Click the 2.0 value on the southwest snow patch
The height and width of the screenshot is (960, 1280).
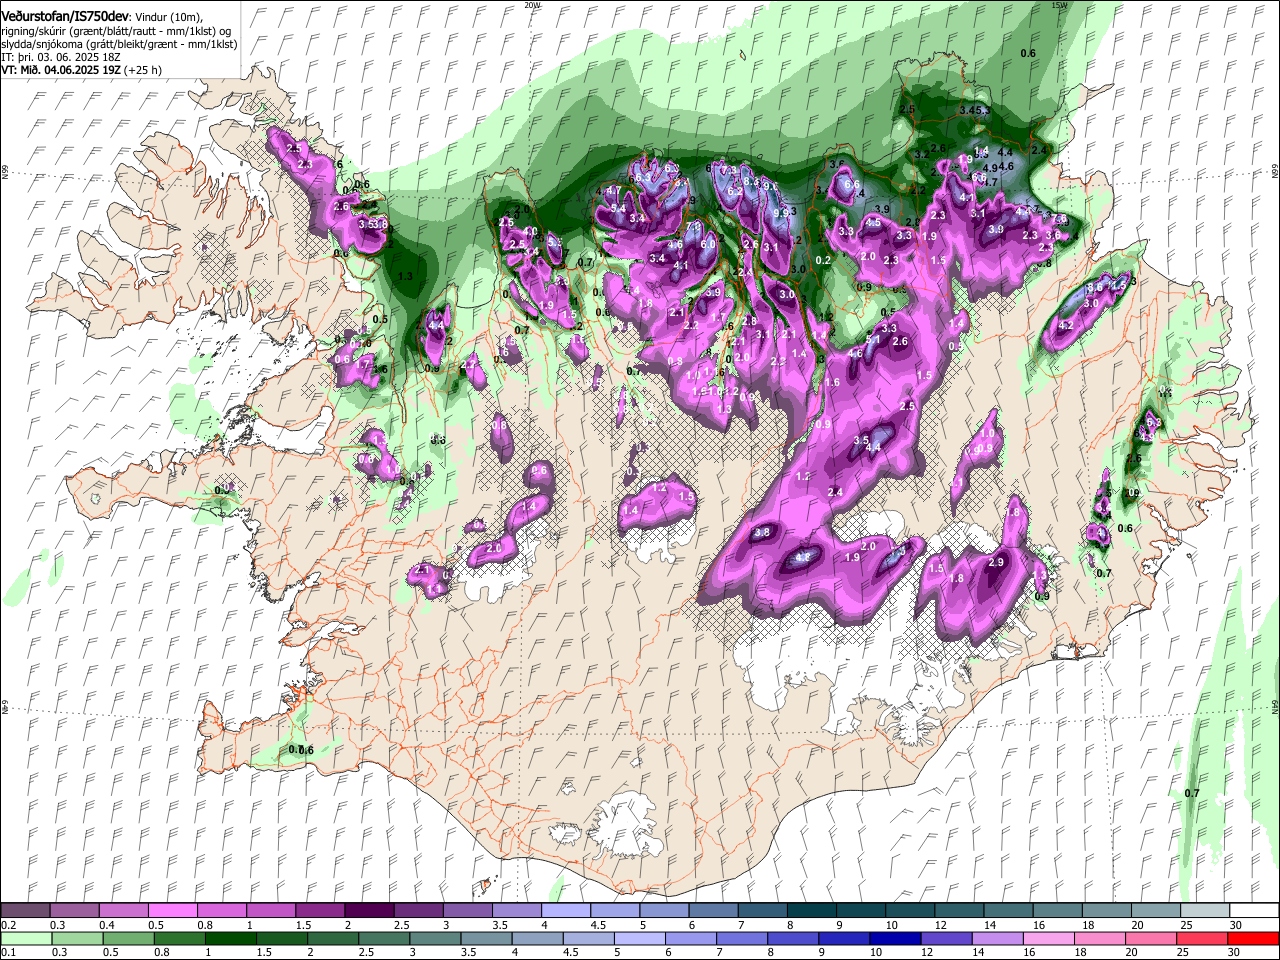click(x=493, y=549)
